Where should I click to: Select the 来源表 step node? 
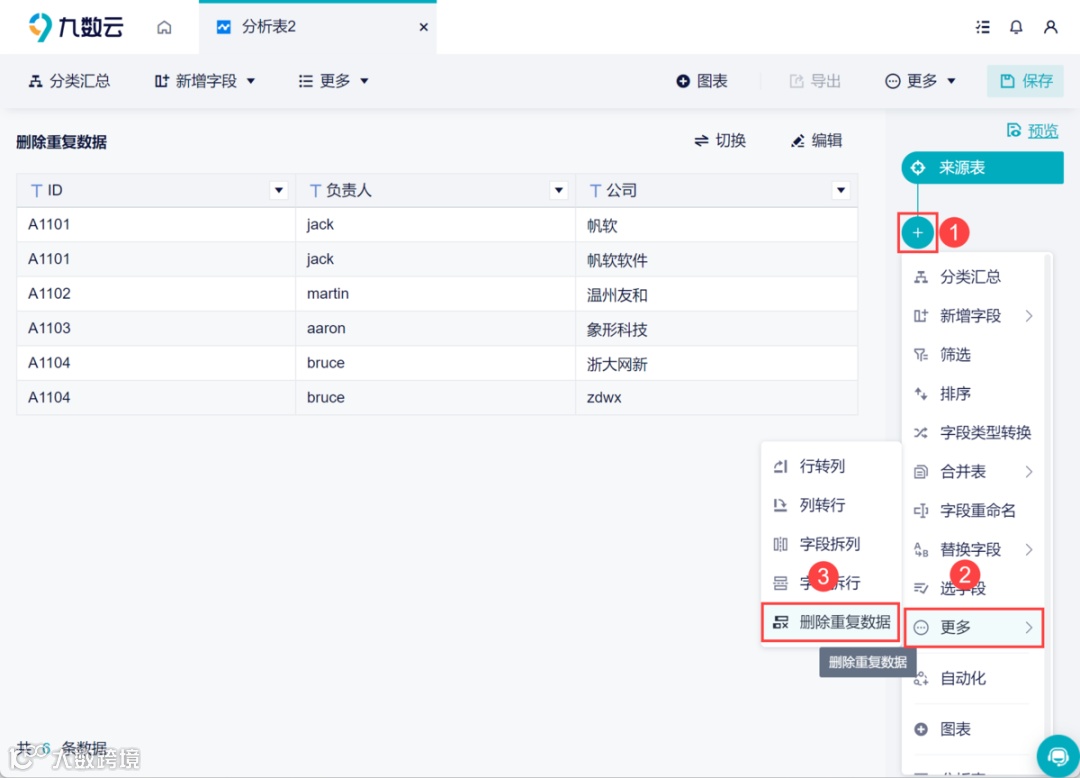pos(983,167)
